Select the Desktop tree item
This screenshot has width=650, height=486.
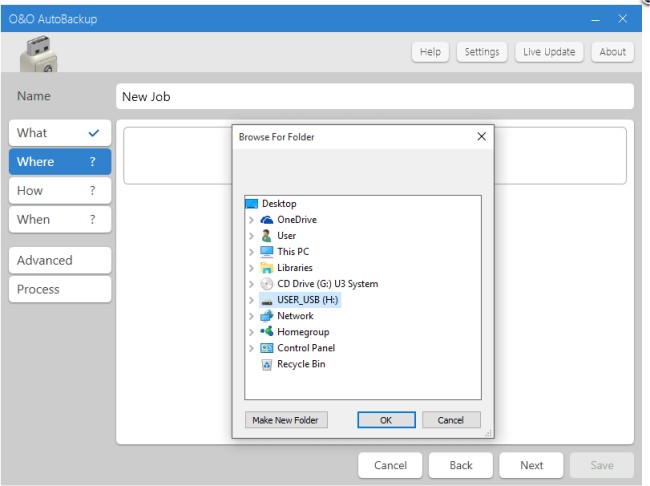(279, 204)
